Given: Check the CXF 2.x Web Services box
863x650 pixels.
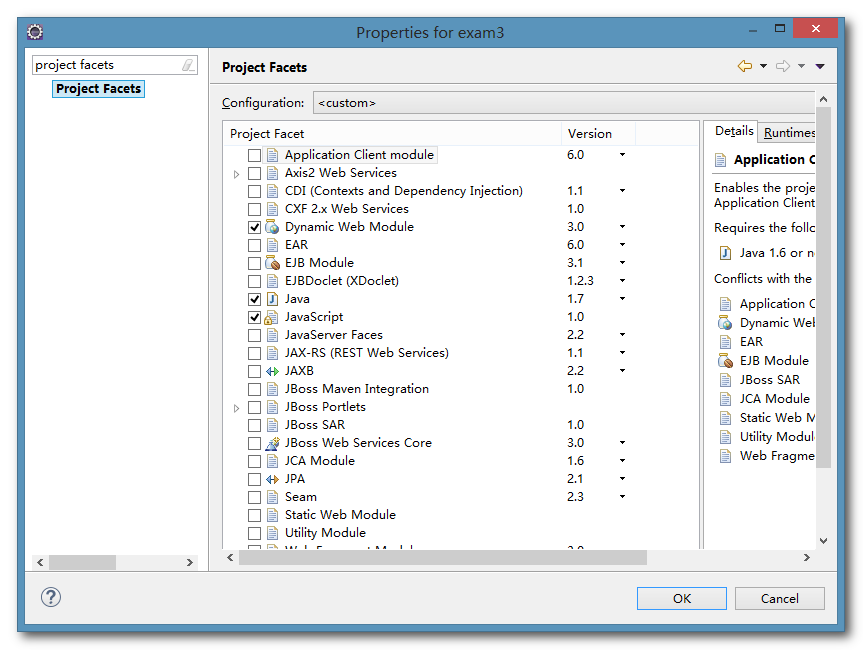Looking at the screenshot, I should click(x=254, y=209).
